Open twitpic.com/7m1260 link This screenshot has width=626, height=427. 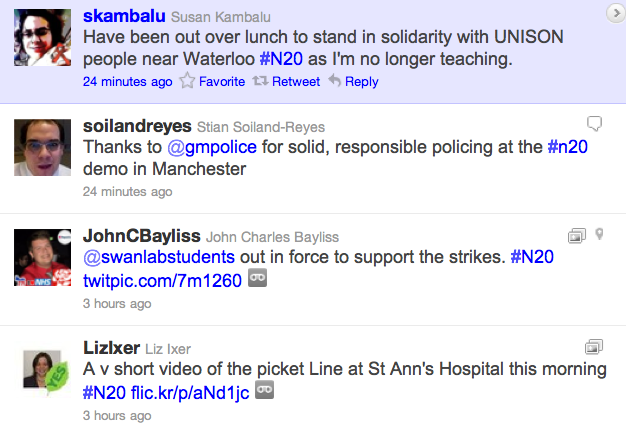(x=162, y=281)
